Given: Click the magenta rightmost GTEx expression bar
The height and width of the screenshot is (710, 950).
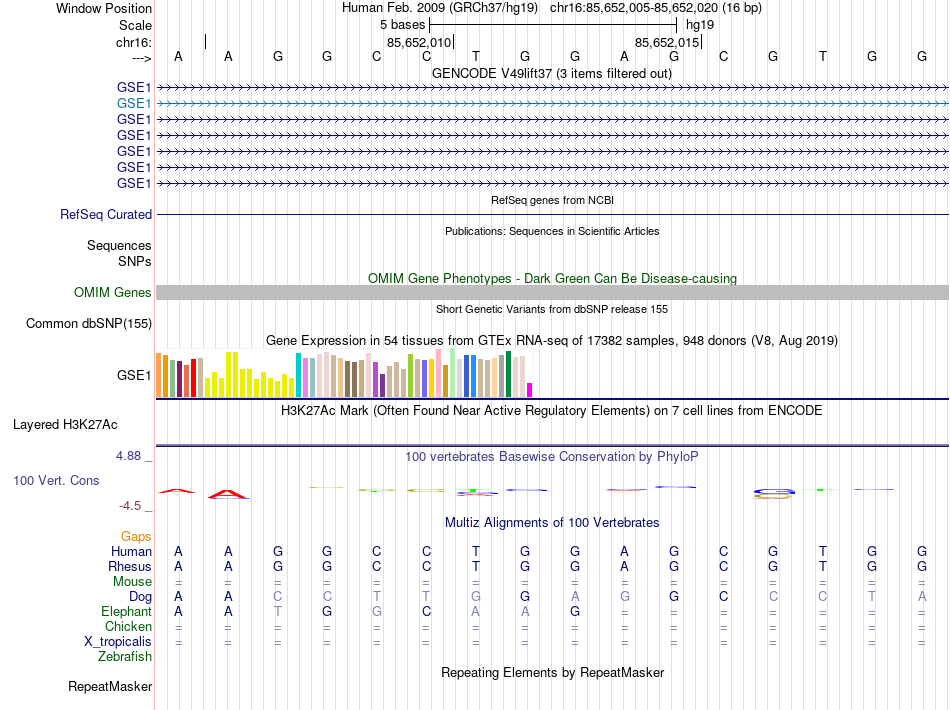Looking at the screenshot, I should 530,390.
